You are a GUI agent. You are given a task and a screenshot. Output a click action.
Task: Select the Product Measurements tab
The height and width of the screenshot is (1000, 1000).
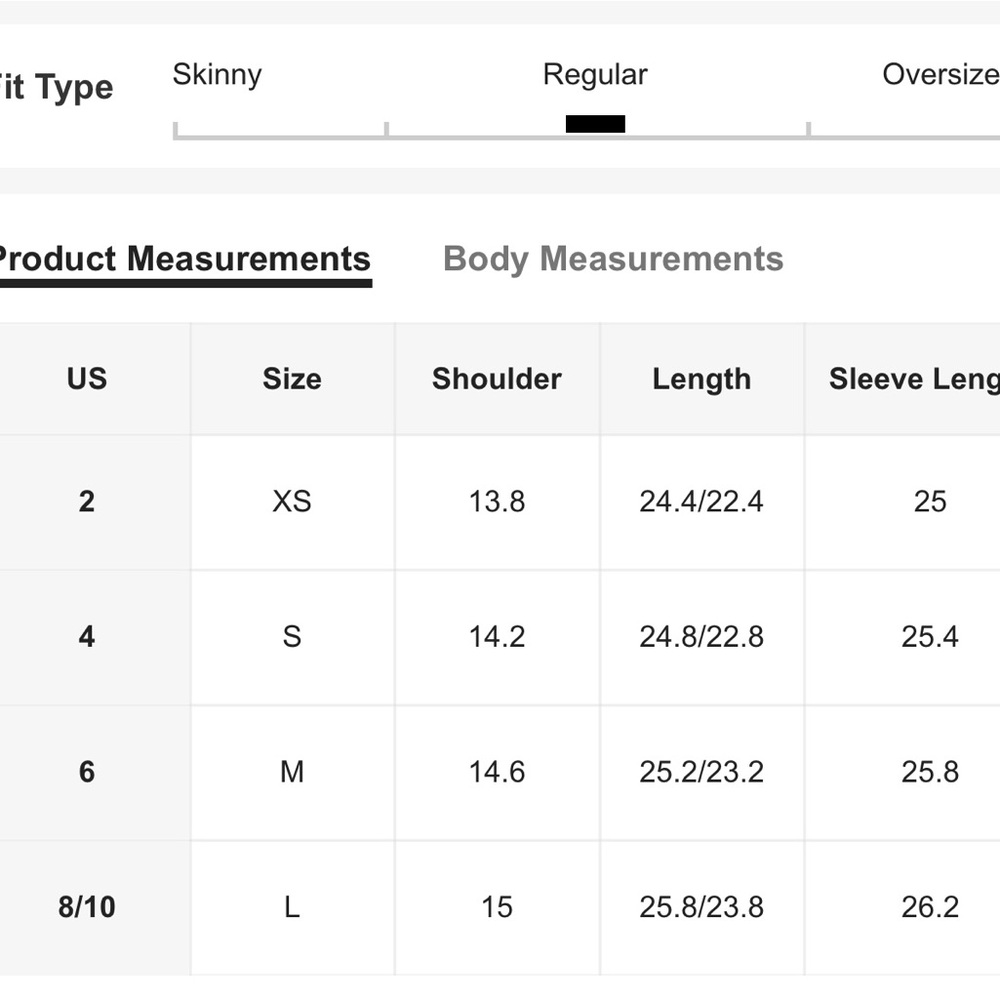(x=185, y=259)
